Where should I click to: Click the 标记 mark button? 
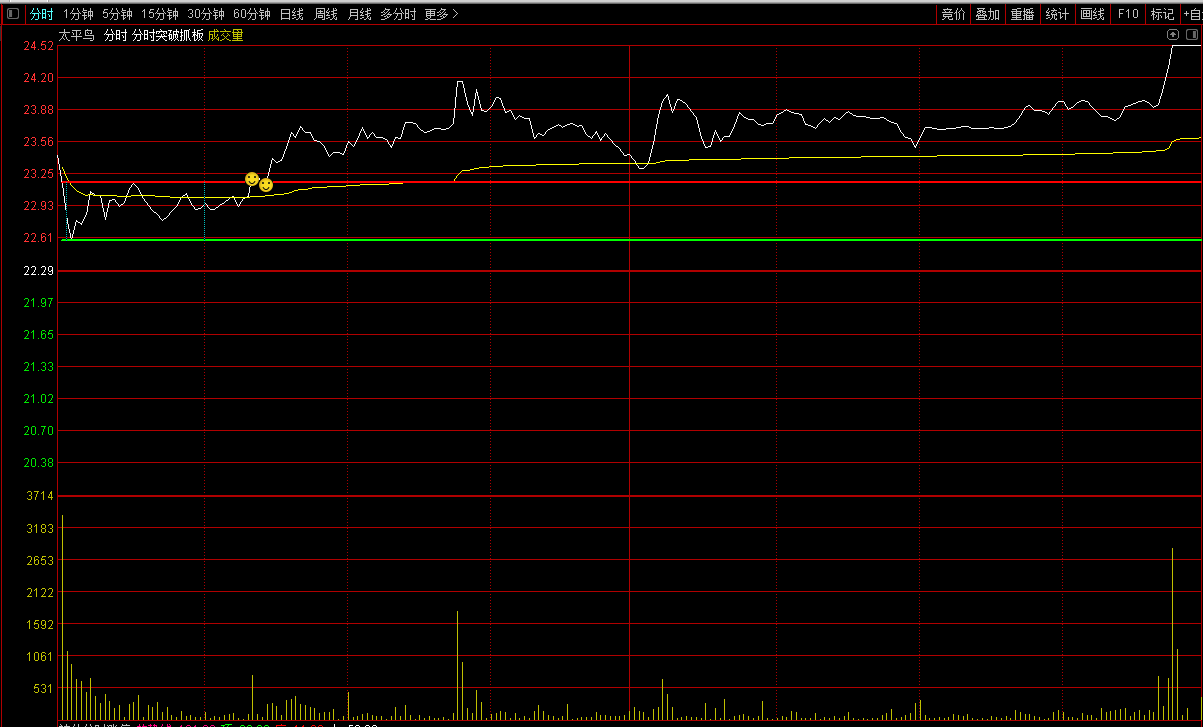[1162, 14]
